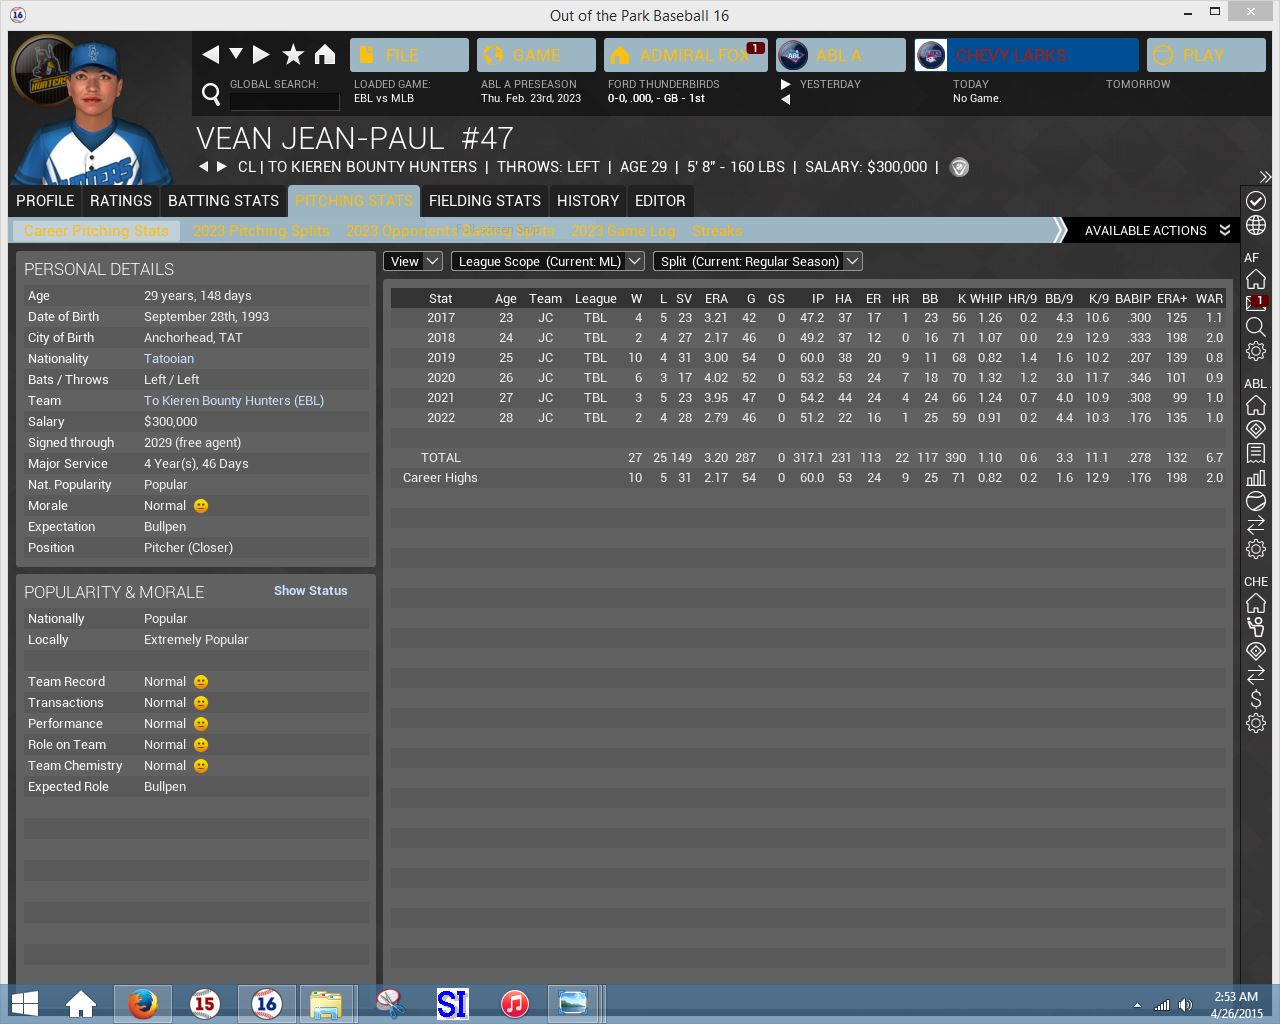Open the AF home icon in the sidebar
Image resolution: width=1280 pixels, height=1024 pixels.
coord(1256,279)
